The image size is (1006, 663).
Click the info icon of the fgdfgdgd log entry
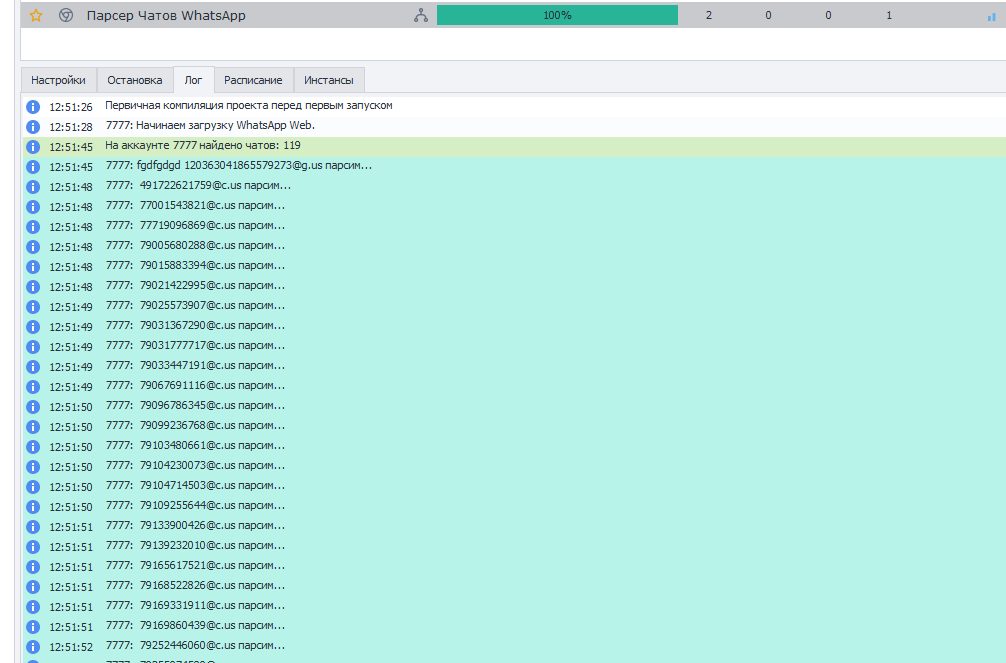(33, 166)
